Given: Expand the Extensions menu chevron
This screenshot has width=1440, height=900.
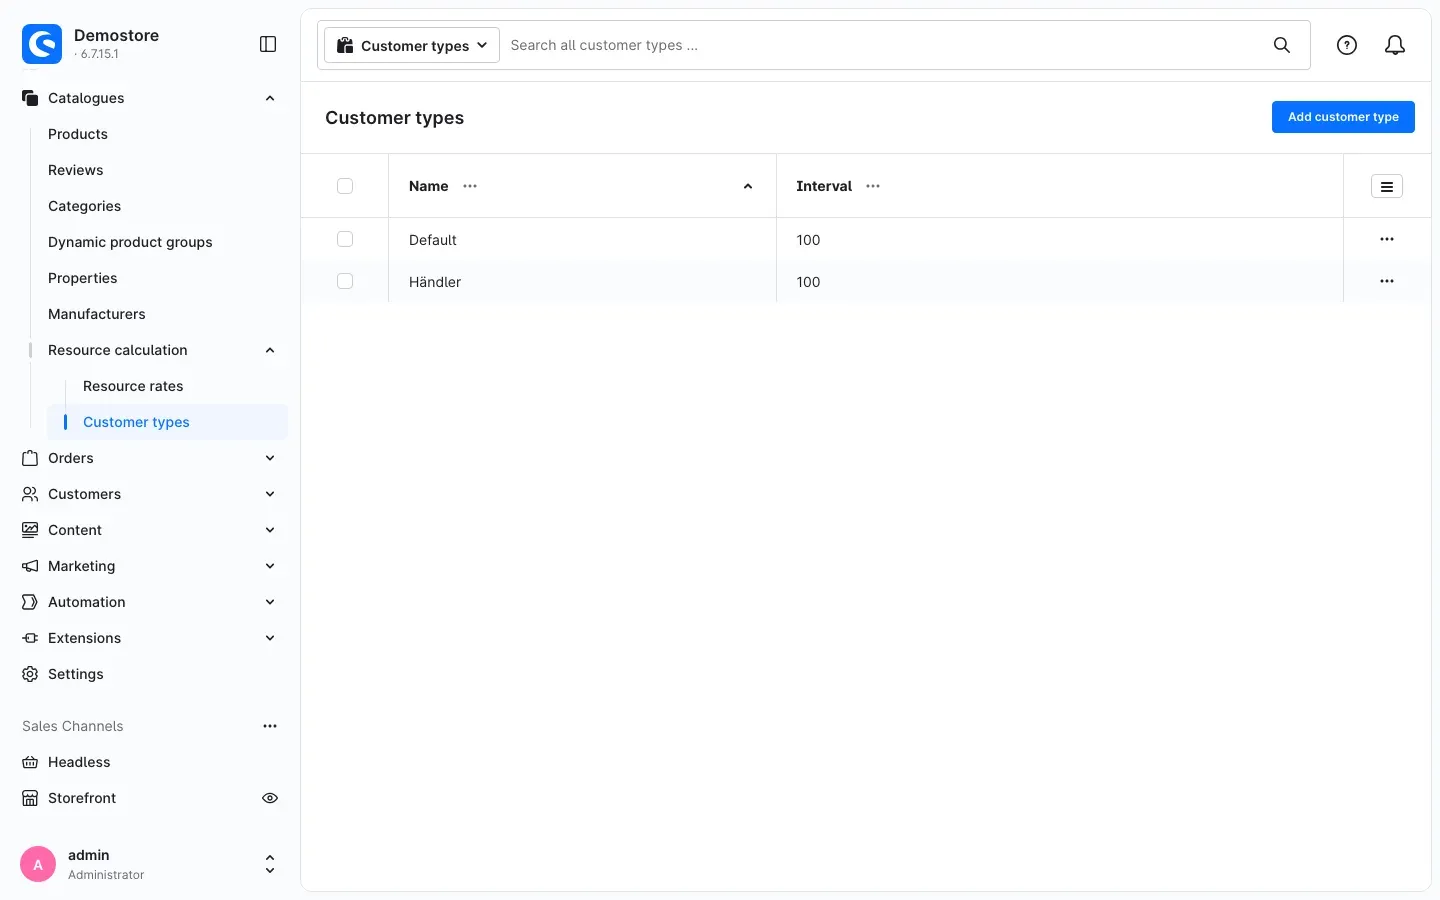Looking at the screenshot, I should pos(270,638).
